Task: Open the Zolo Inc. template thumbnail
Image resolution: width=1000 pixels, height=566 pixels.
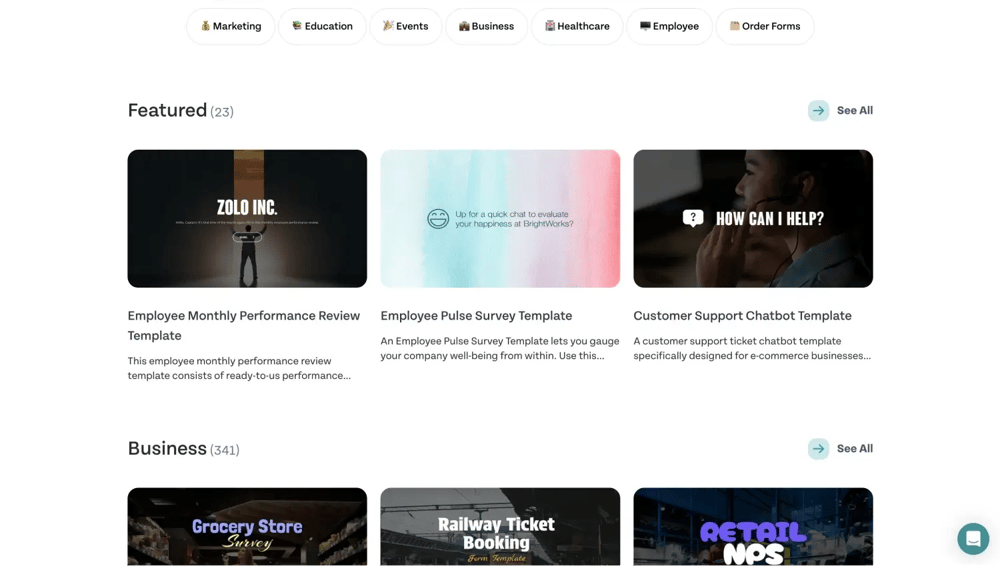Action: click(247, 218)
